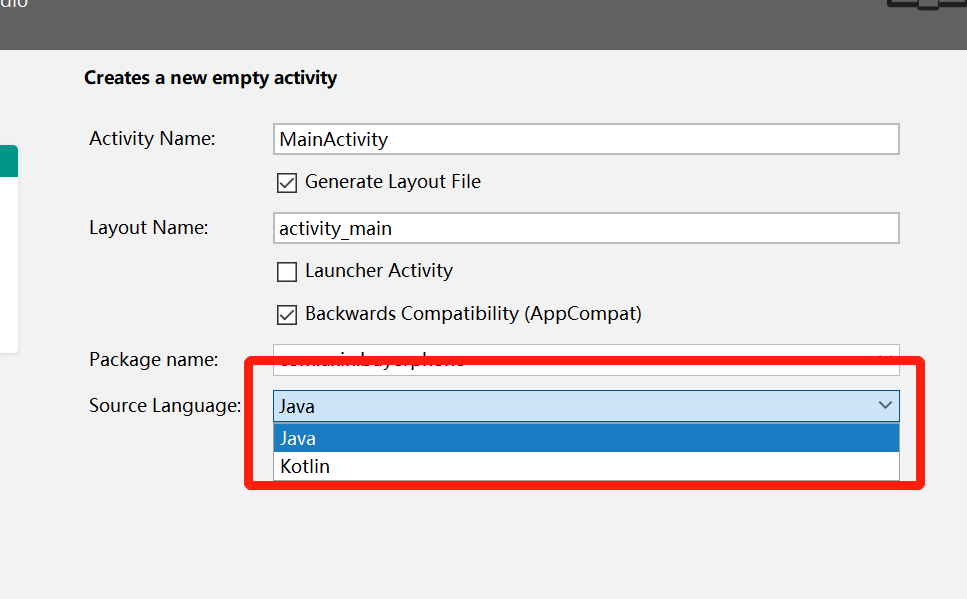Screen dimensions: 967x599
Task: Click the Layout Name label
Action: (x=149, y=228)
